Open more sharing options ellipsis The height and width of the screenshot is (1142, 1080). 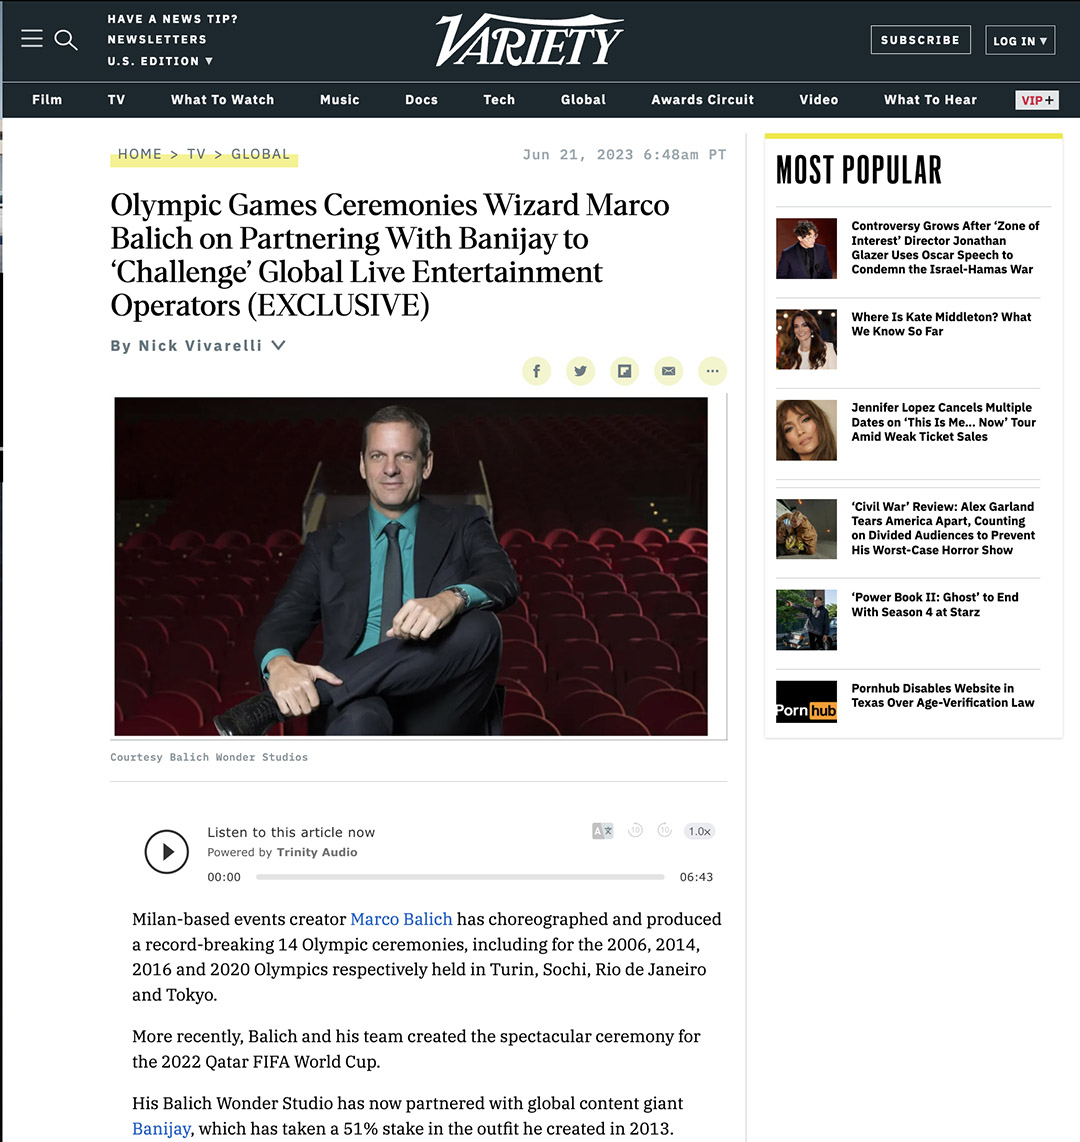coord(712,371)
